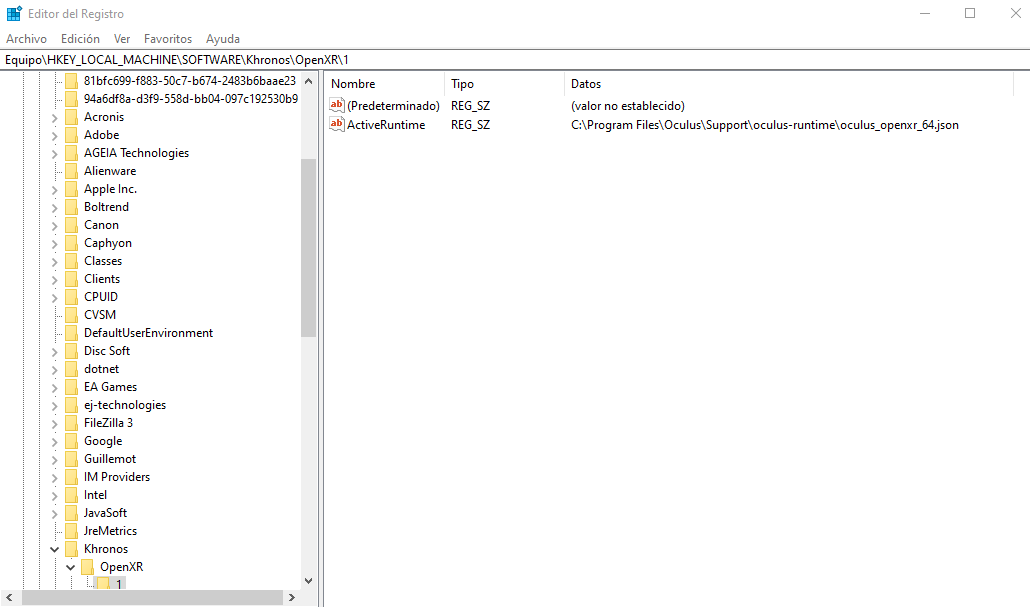This screenshot has height=607, width=1030.
Task: Click the registry path address bar
Action: click(515, 60)
